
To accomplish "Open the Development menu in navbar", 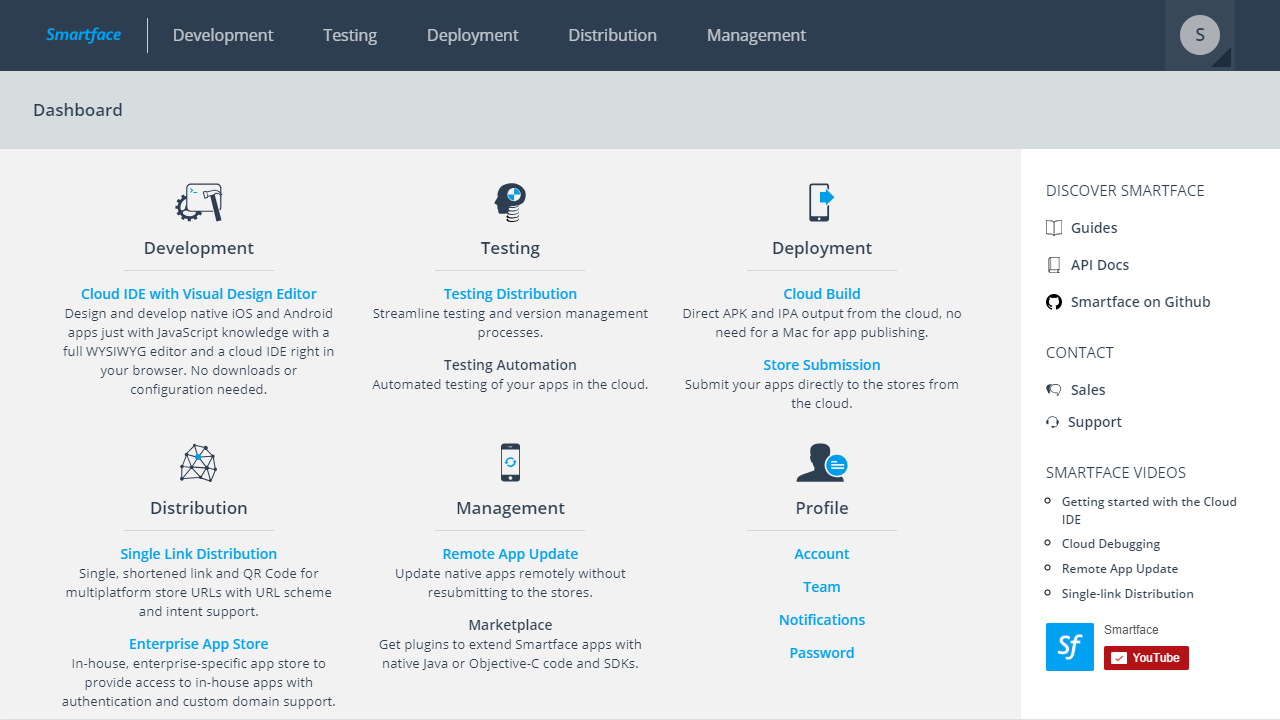I will (223, 35).
